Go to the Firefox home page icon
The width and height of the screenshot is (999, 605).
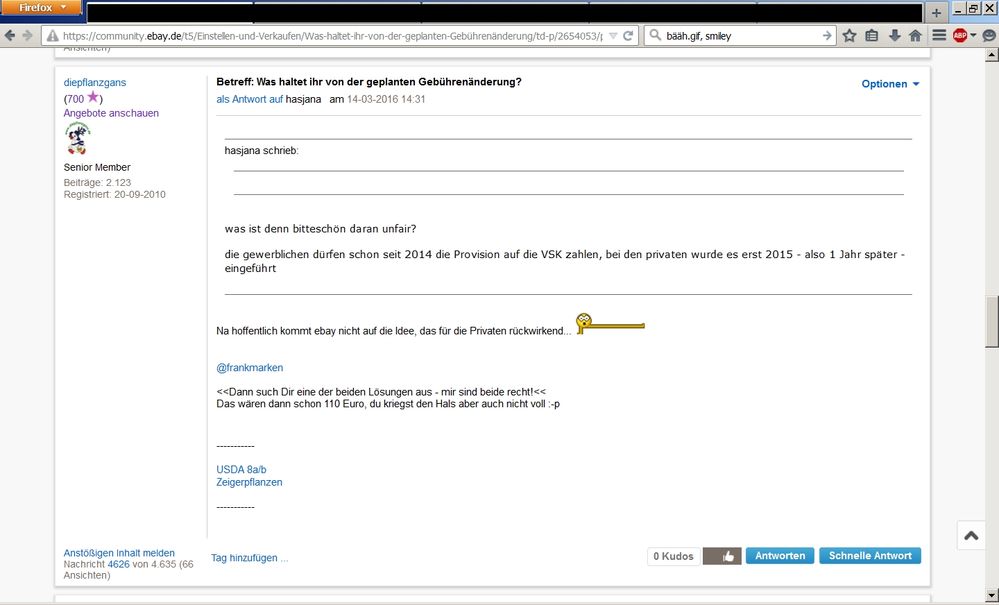[915, 35]
